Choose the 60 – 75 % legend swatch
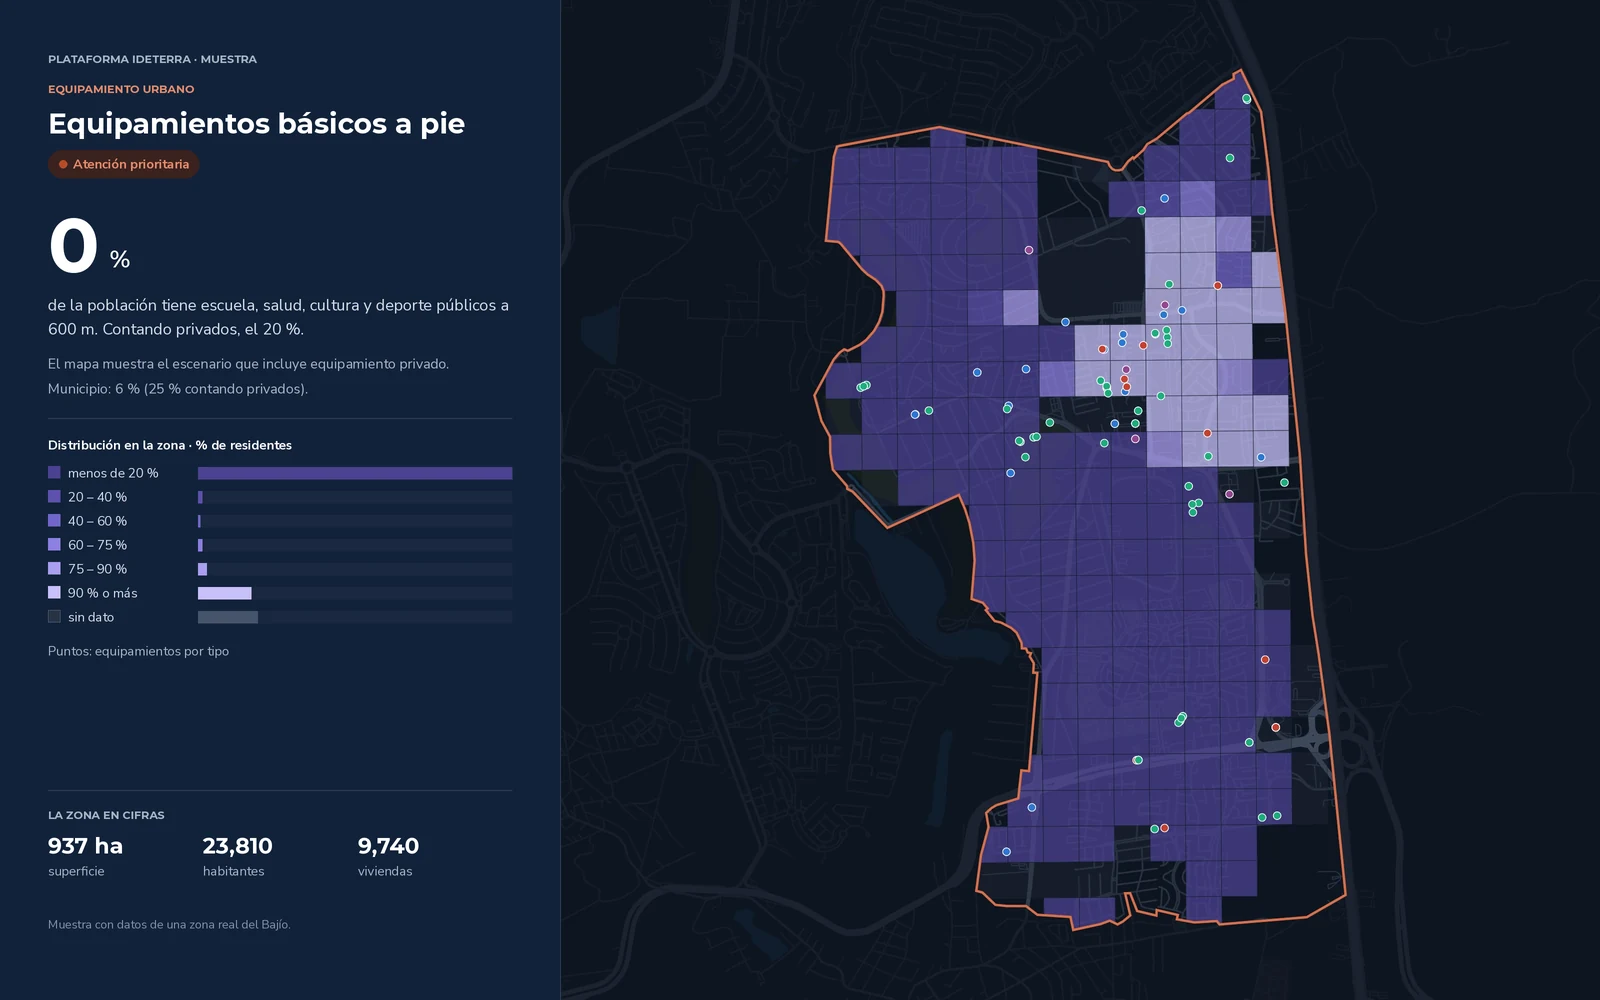This screenshot has width=1600, height=1000. tap(54, 544)
